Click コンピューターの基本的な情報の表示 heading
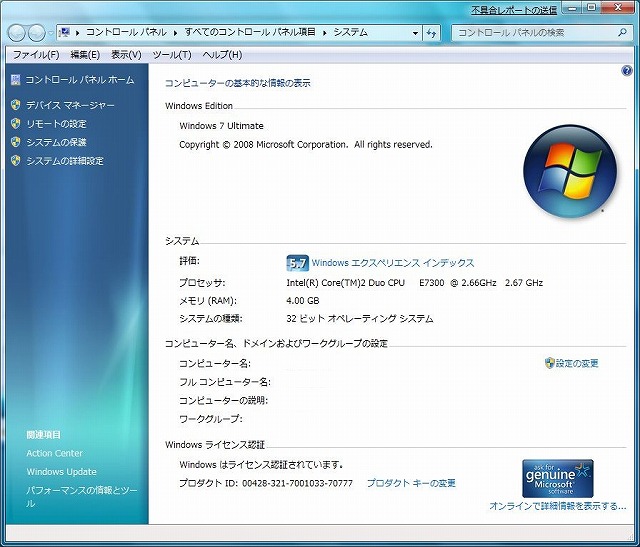640x547 pixels. coord(238,83)
